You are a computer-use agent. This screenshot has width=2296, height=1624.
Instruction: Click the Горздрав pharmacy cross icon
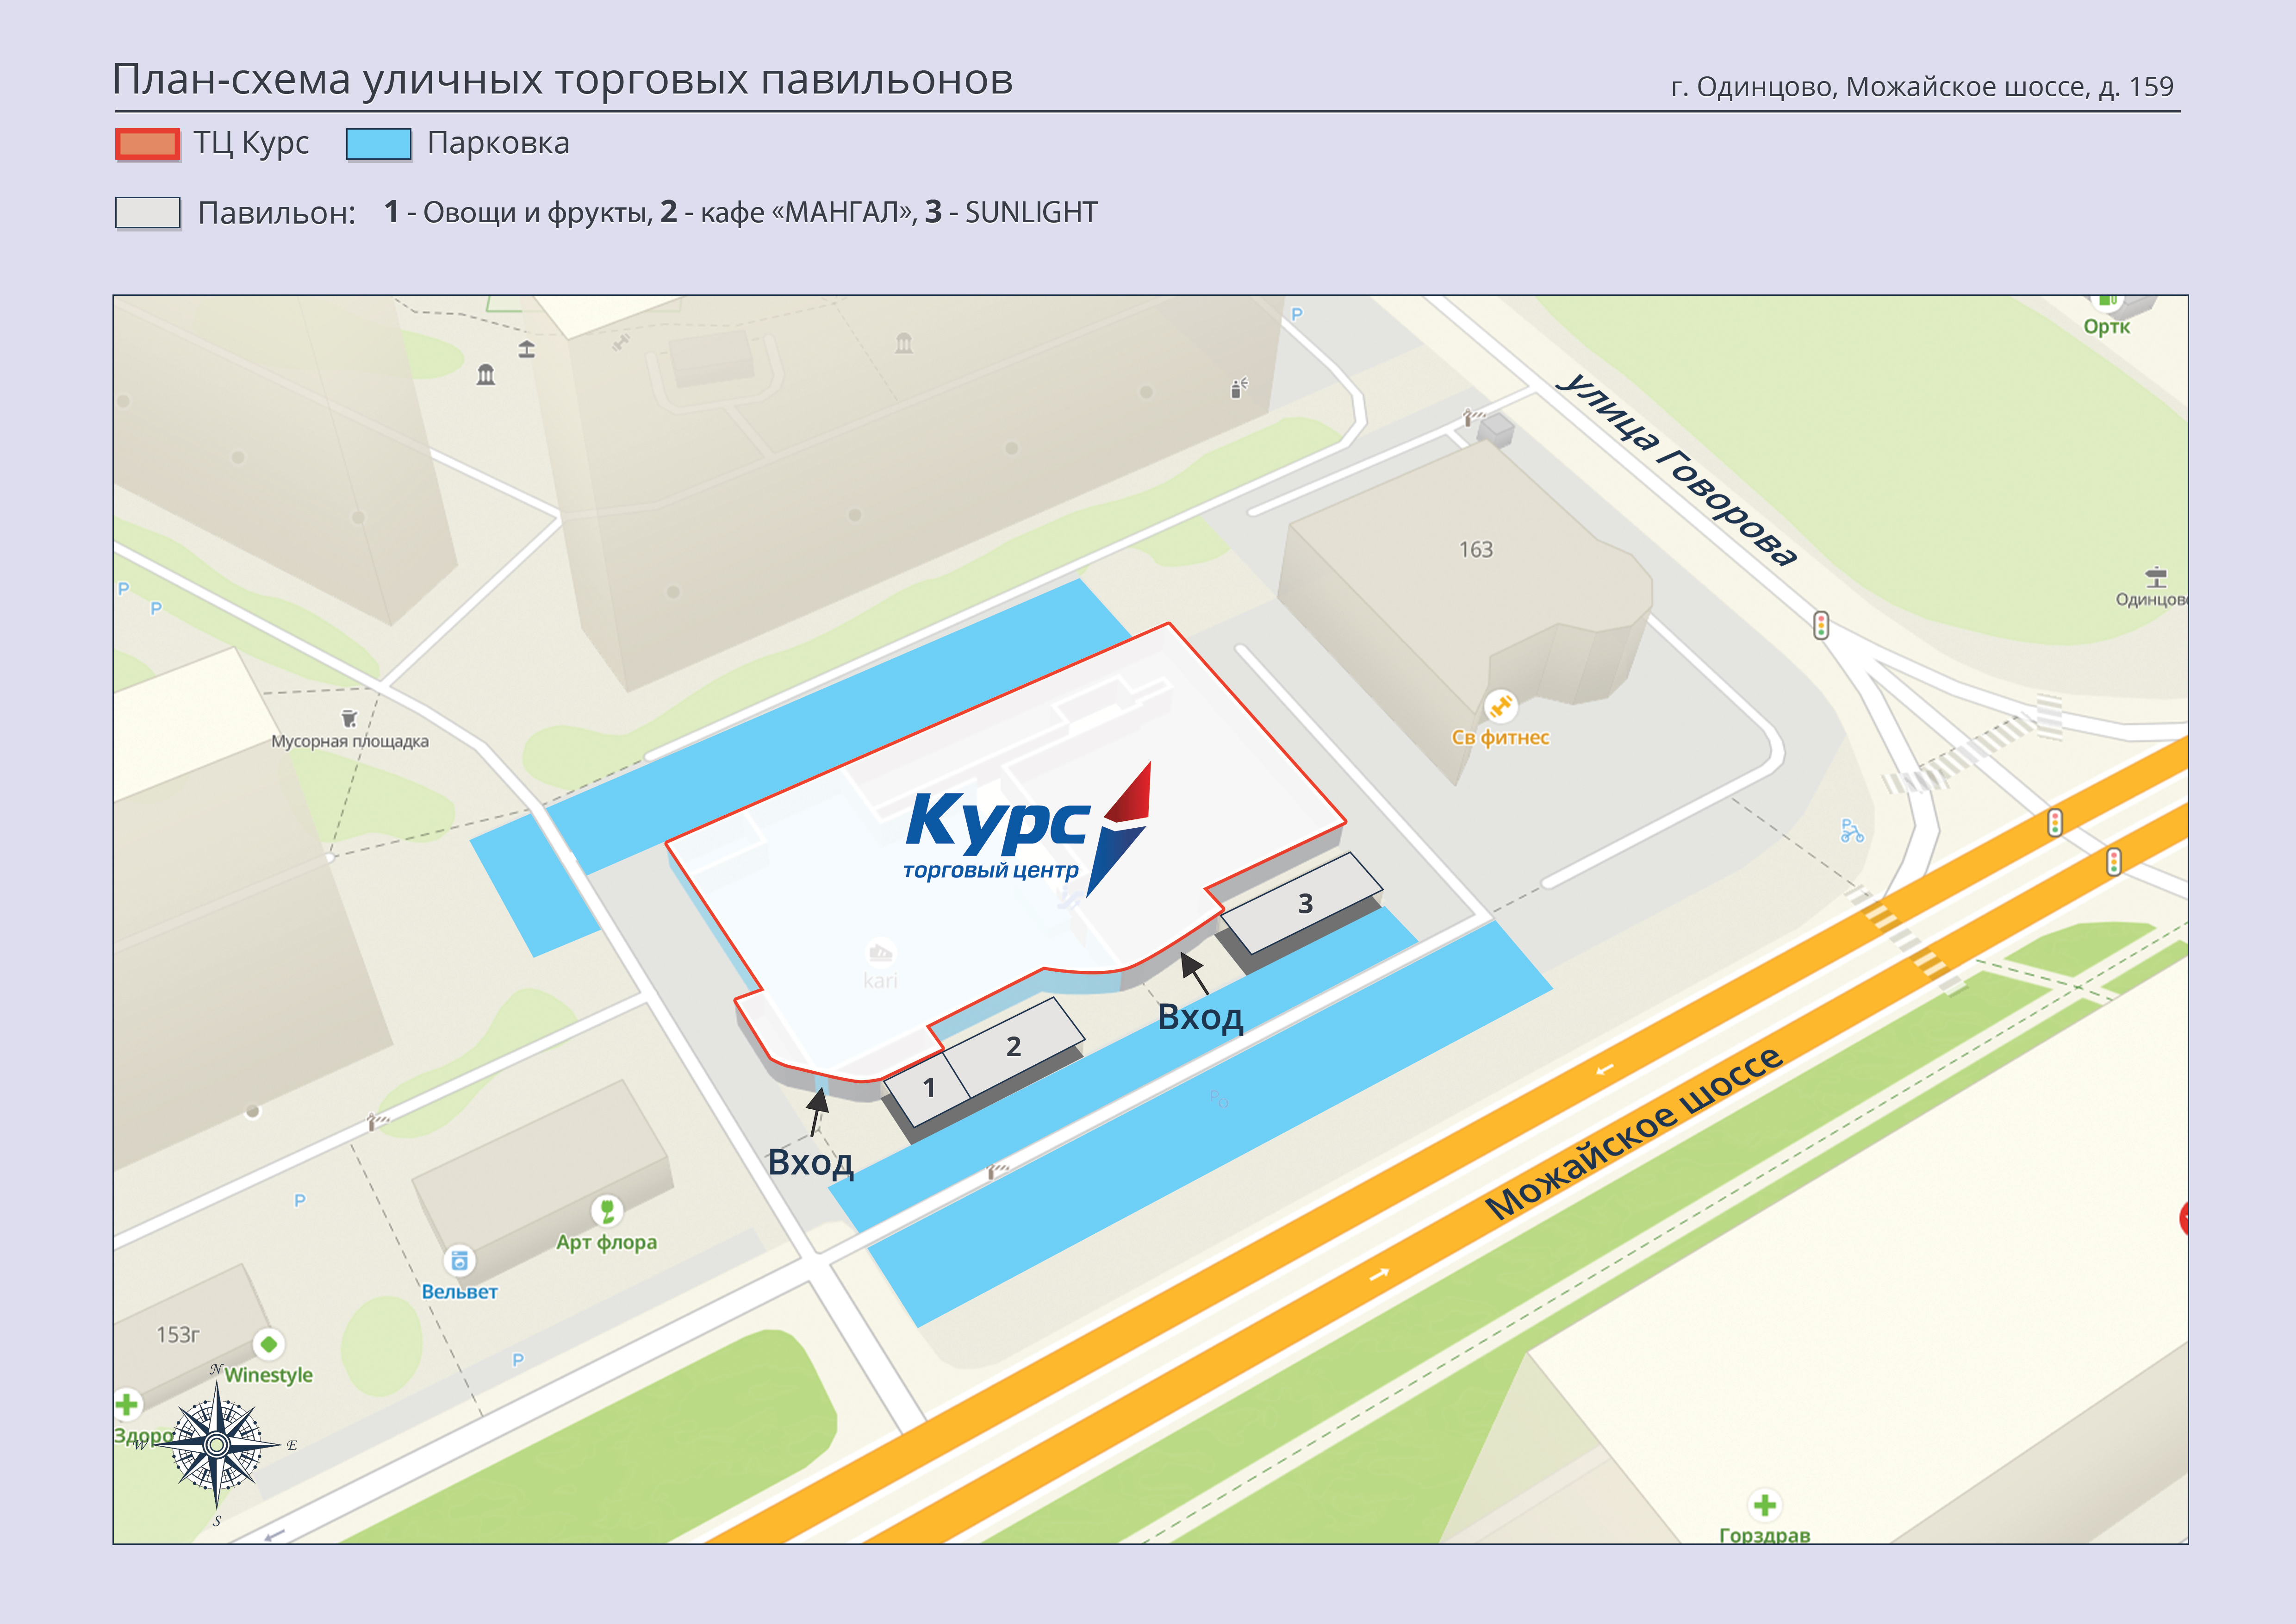click(1764, 1504)
